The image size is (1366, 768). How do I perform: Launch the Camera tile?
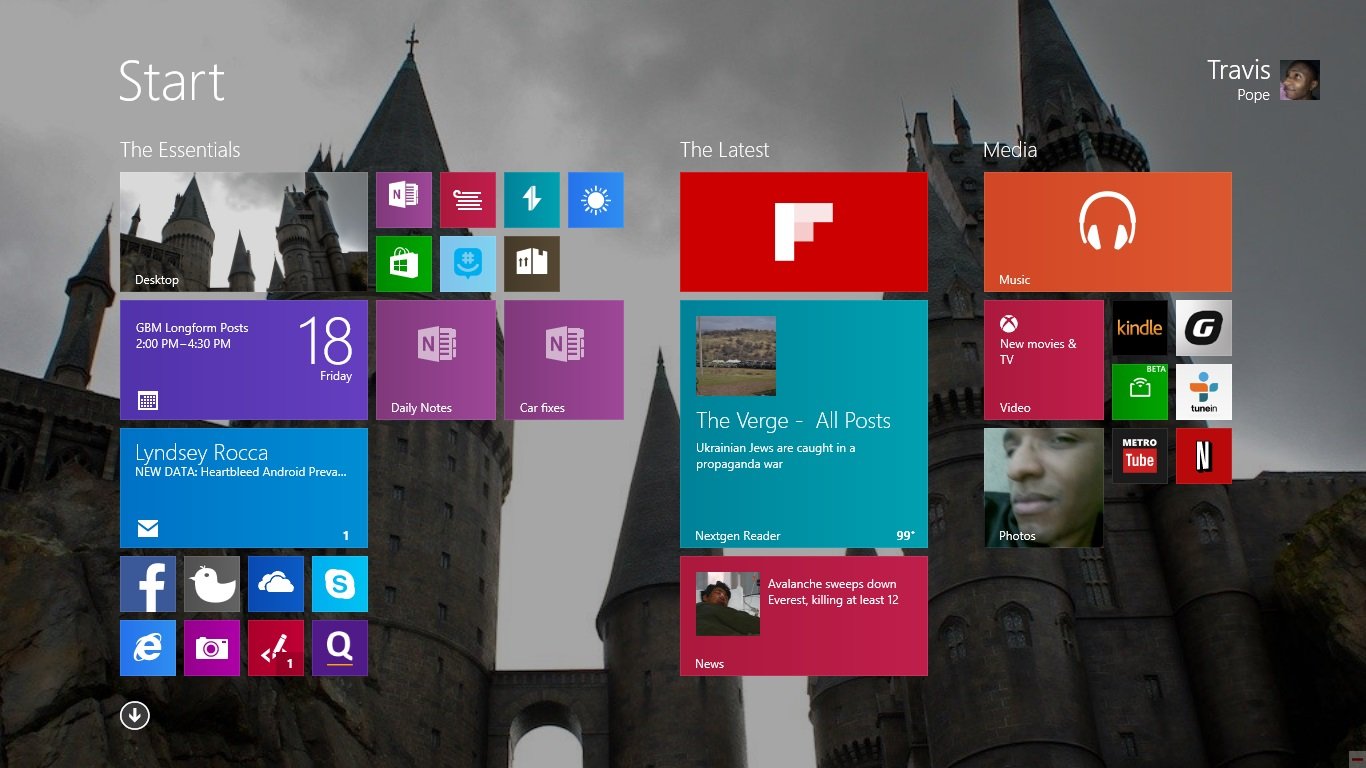(x=212, y=648)
